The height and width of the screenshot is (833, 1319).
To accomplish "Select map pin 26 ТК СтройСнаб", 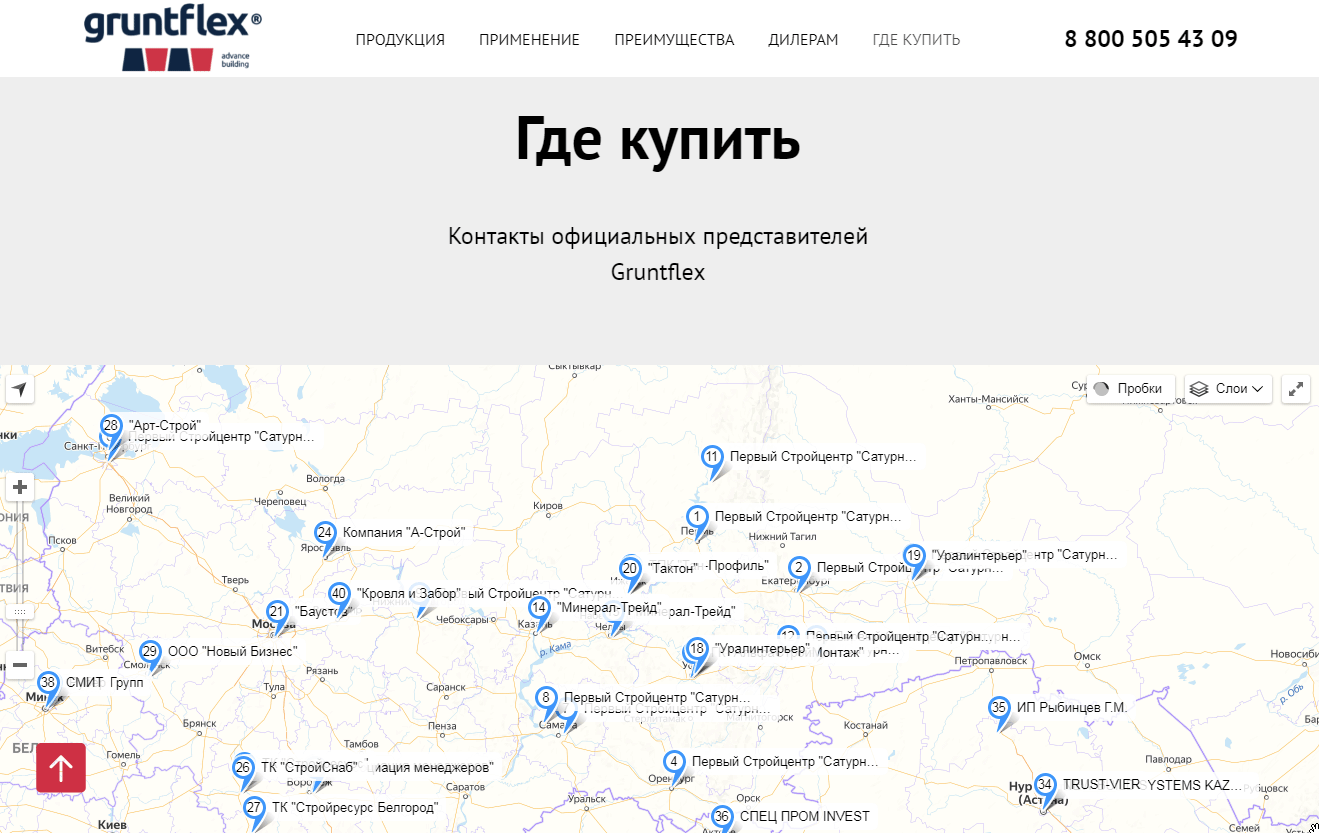I will pyautogui.click(x=243, y=769).
